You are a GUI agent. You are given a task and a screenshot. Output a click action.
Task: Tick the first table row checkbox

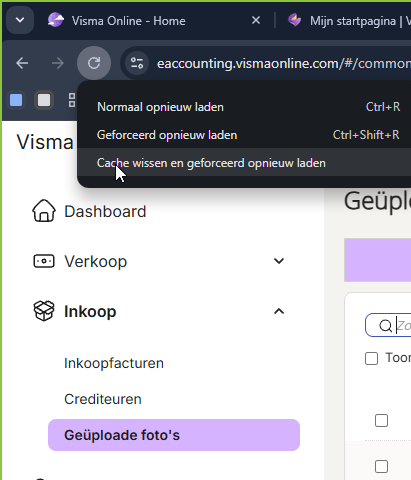coord(381,420)
